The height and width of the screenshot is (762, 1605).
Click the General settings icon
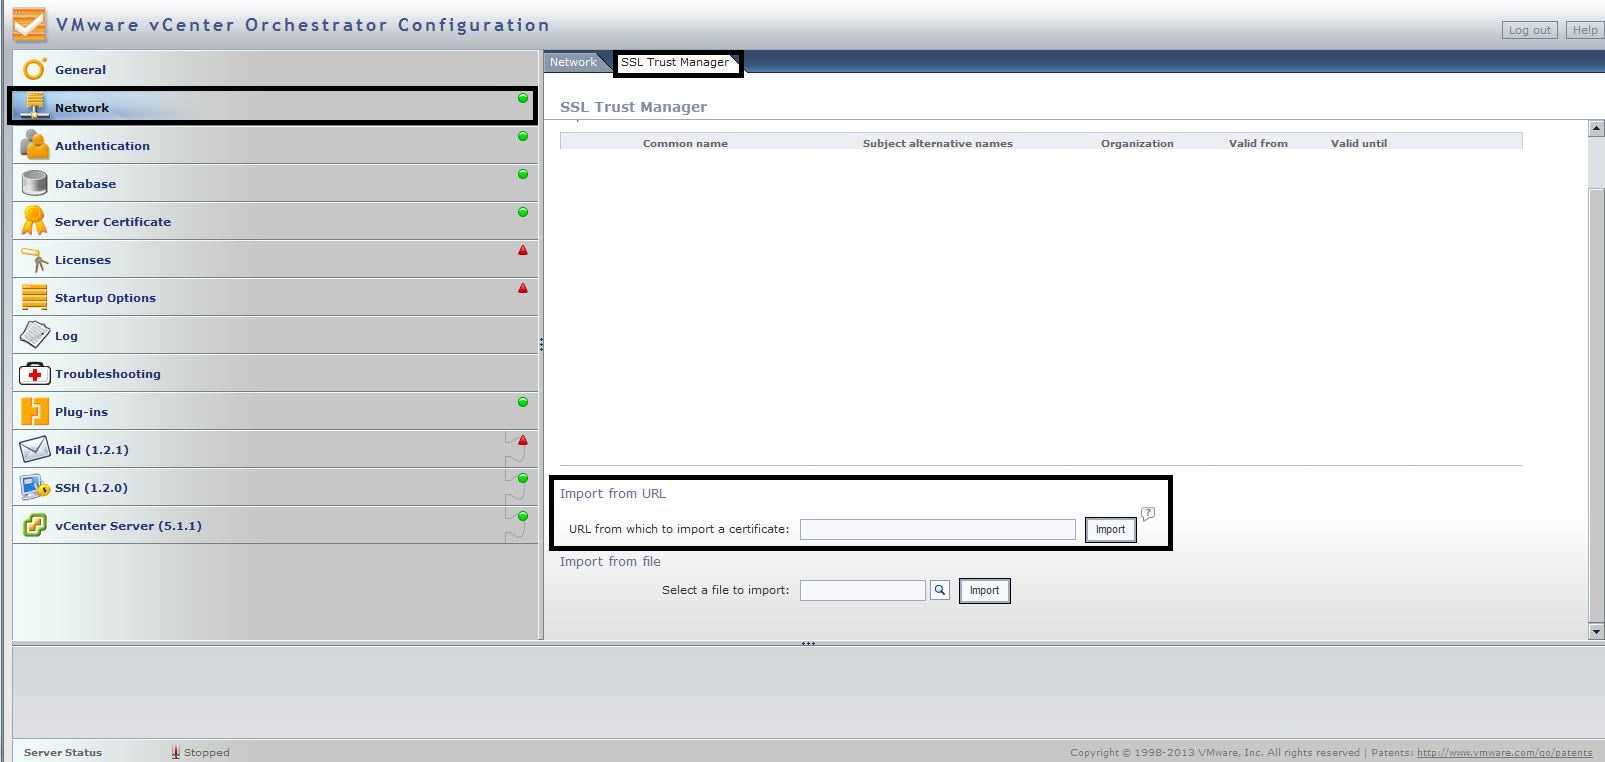34,69
